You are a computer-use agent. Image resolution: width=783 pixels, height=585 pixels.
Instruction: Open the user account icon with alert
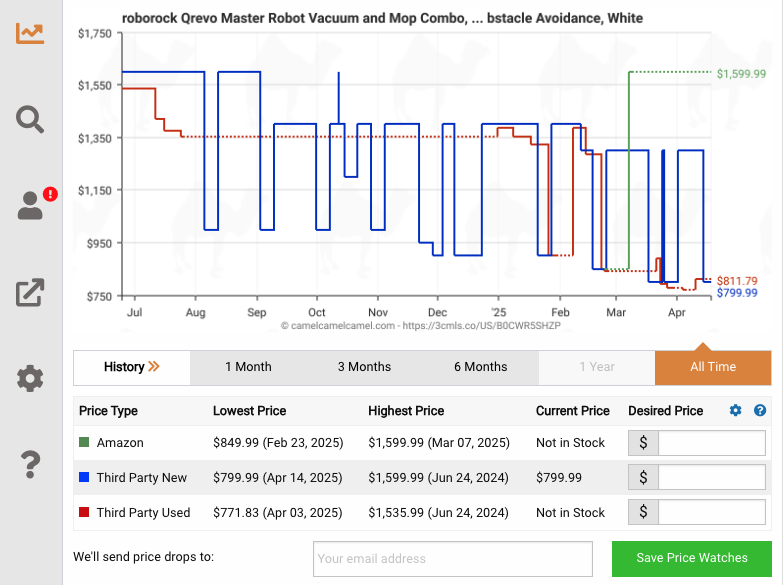(x=31, y=205)
